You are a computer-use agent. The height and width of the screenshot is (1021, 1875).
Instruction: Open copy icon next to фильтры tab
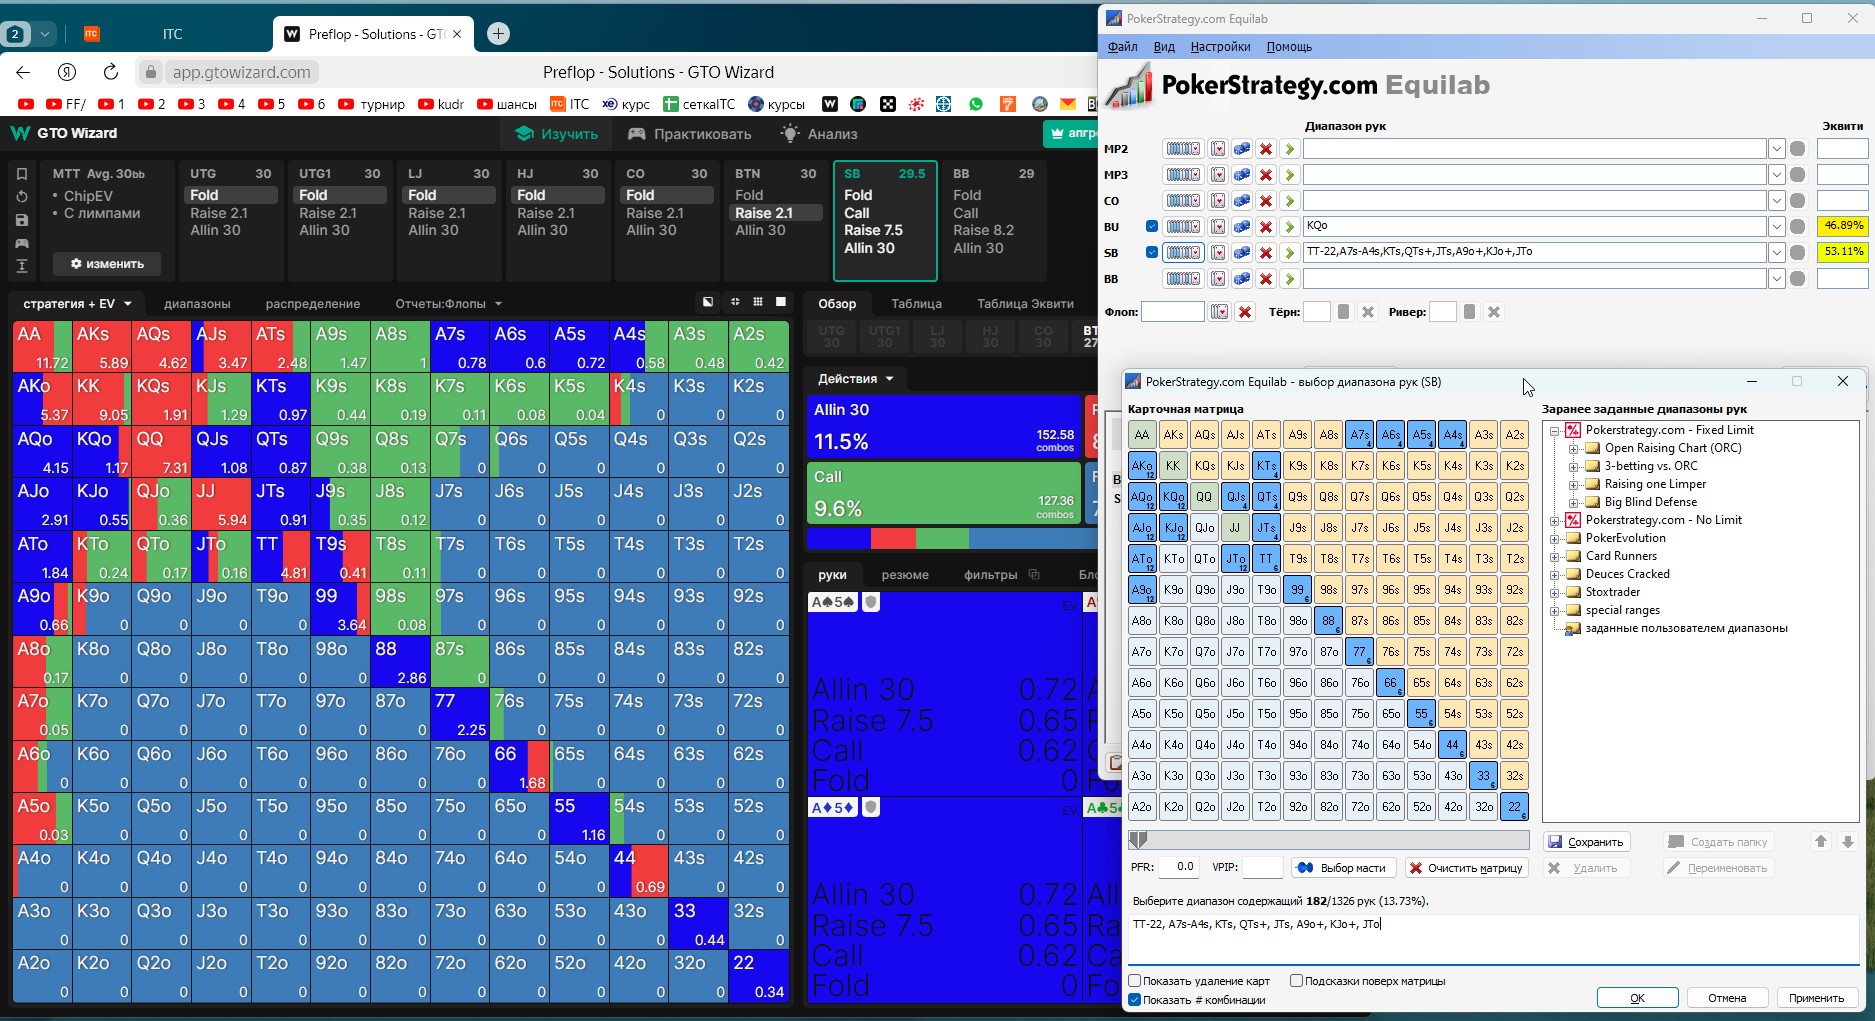coord(1034,575)
